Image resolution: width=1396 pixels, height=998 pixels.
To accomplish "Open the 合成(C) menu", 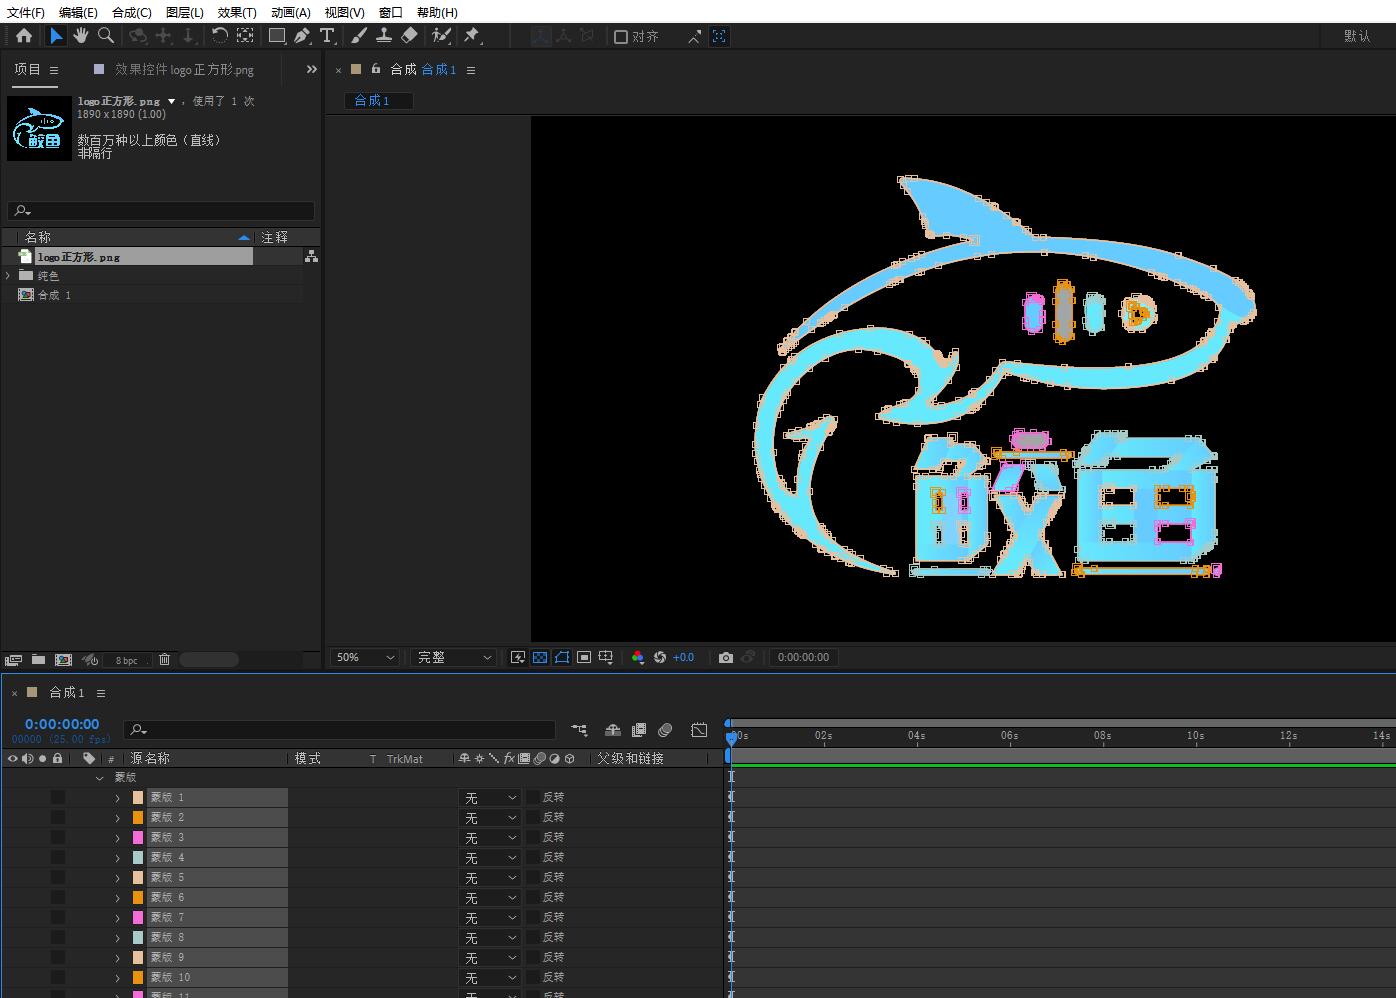I will tap(132, 12).
